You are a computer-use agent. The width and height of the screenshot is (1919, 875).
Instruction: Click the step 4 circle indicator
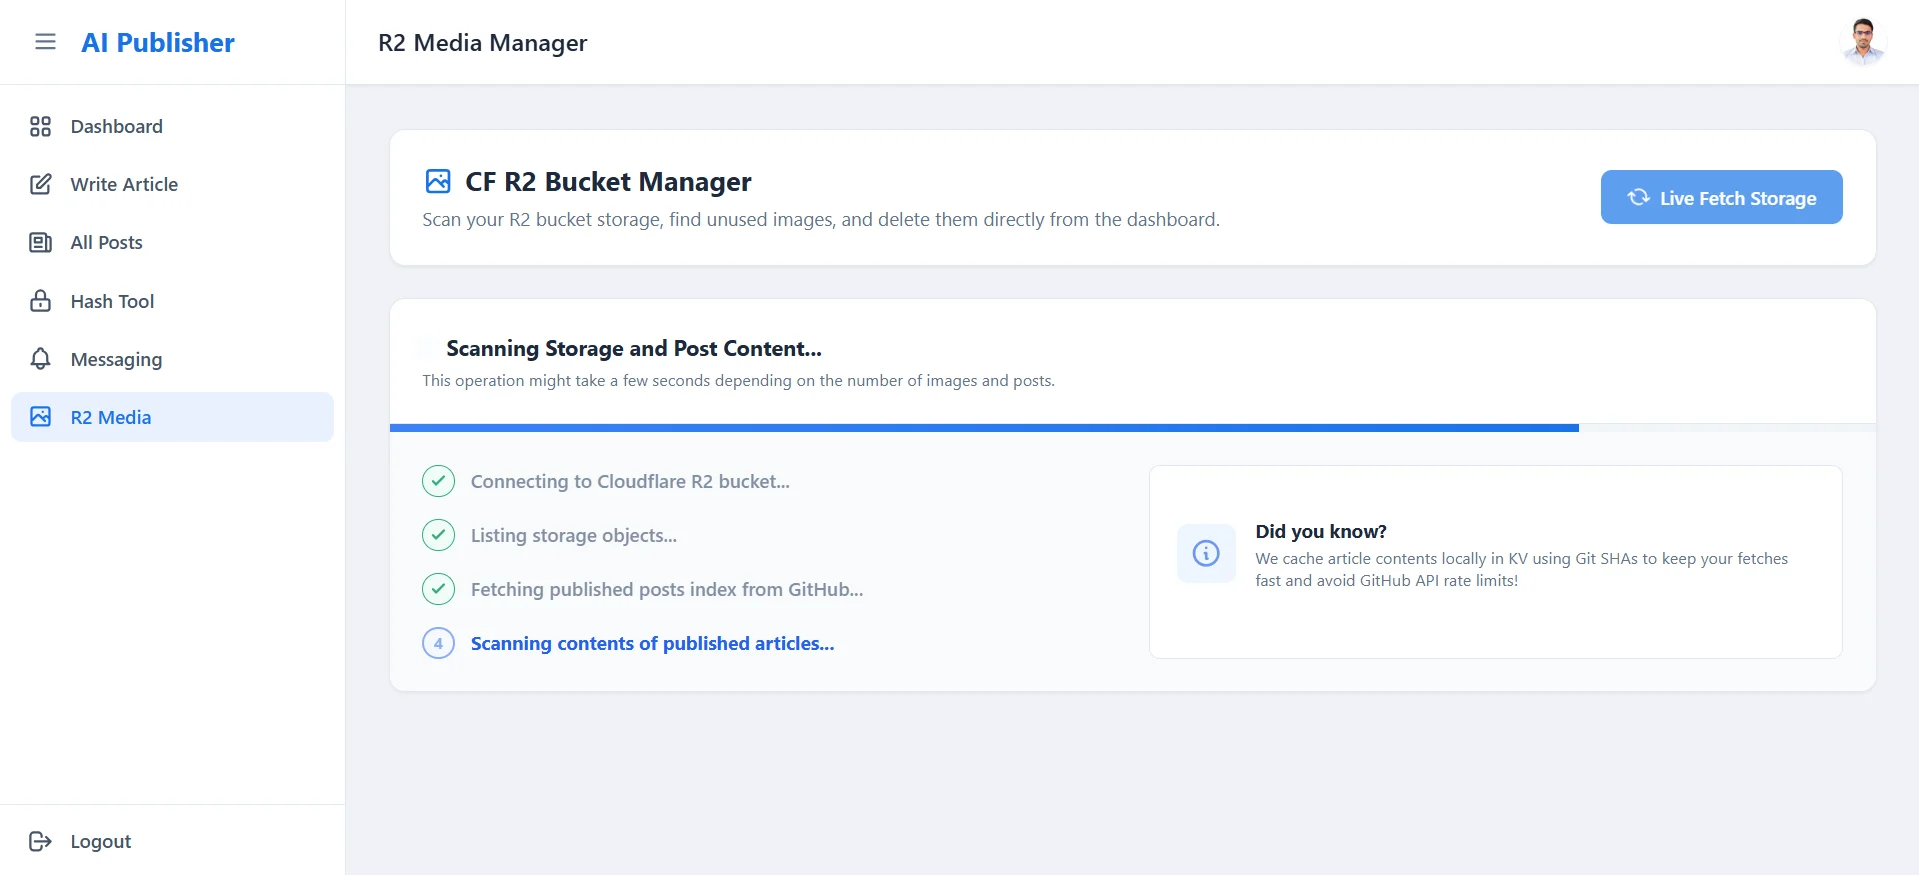pyautogui.click(x=438, y=643)
